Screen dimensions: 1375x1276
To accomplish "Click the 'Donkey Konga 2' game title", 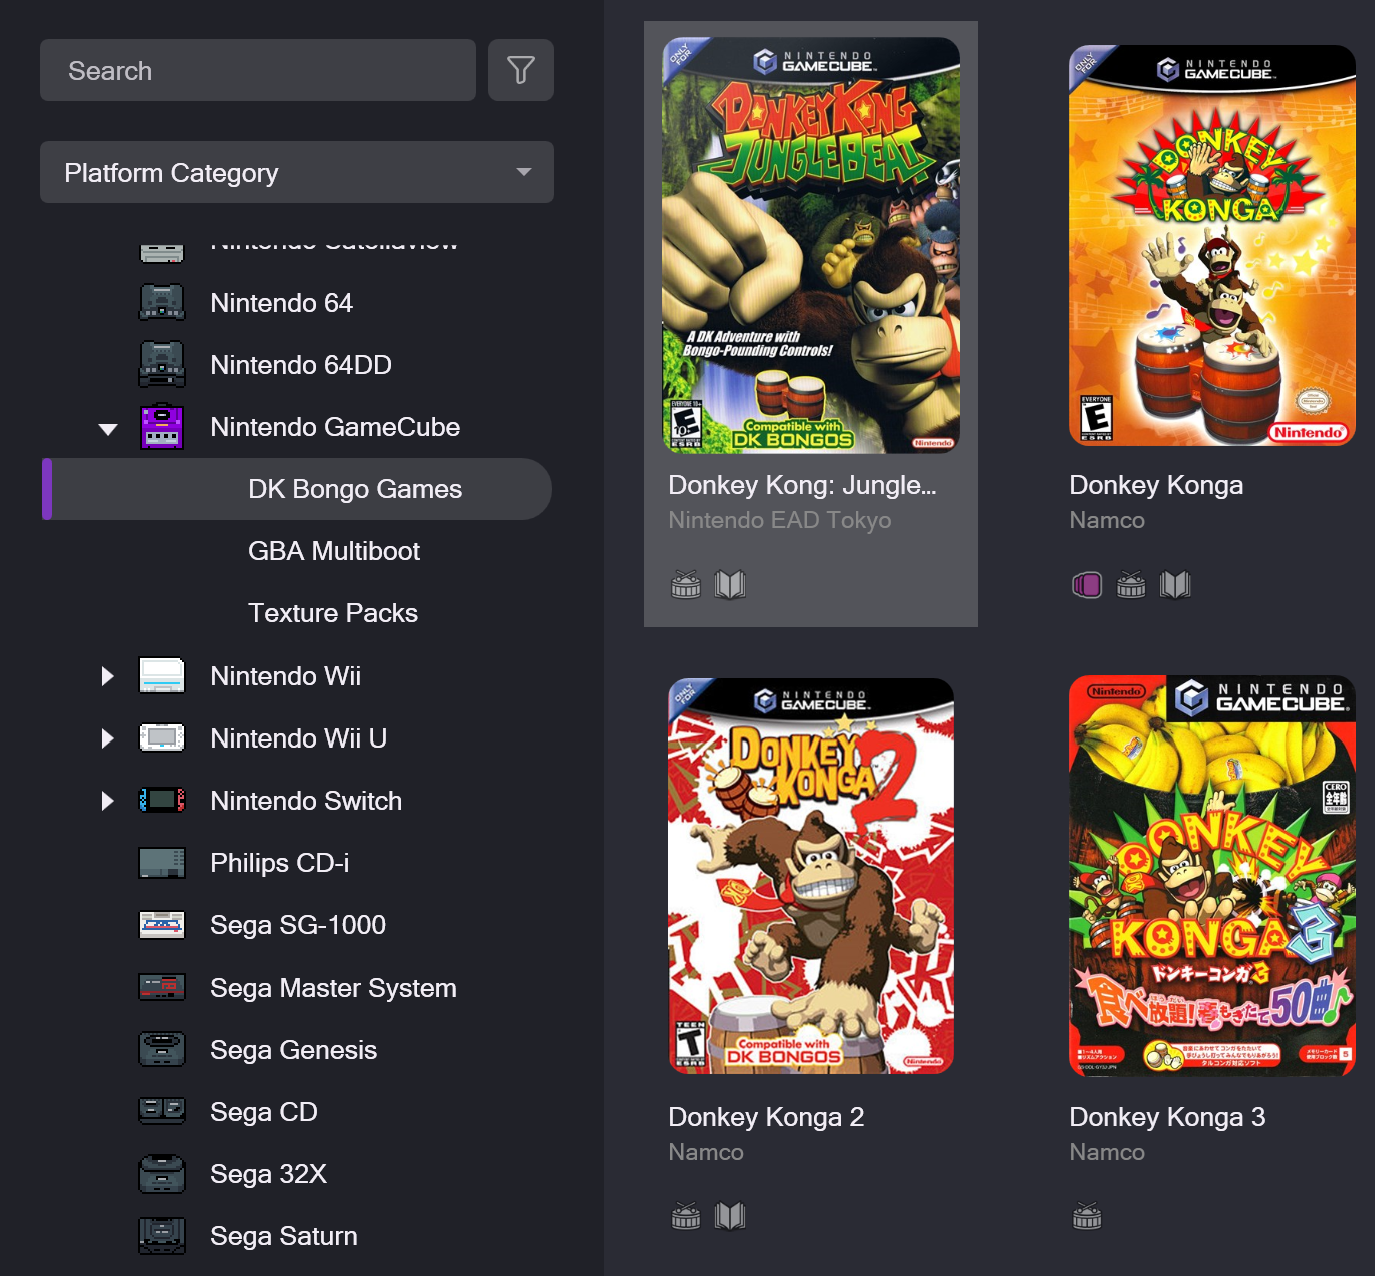I will tap(766, 1117).
